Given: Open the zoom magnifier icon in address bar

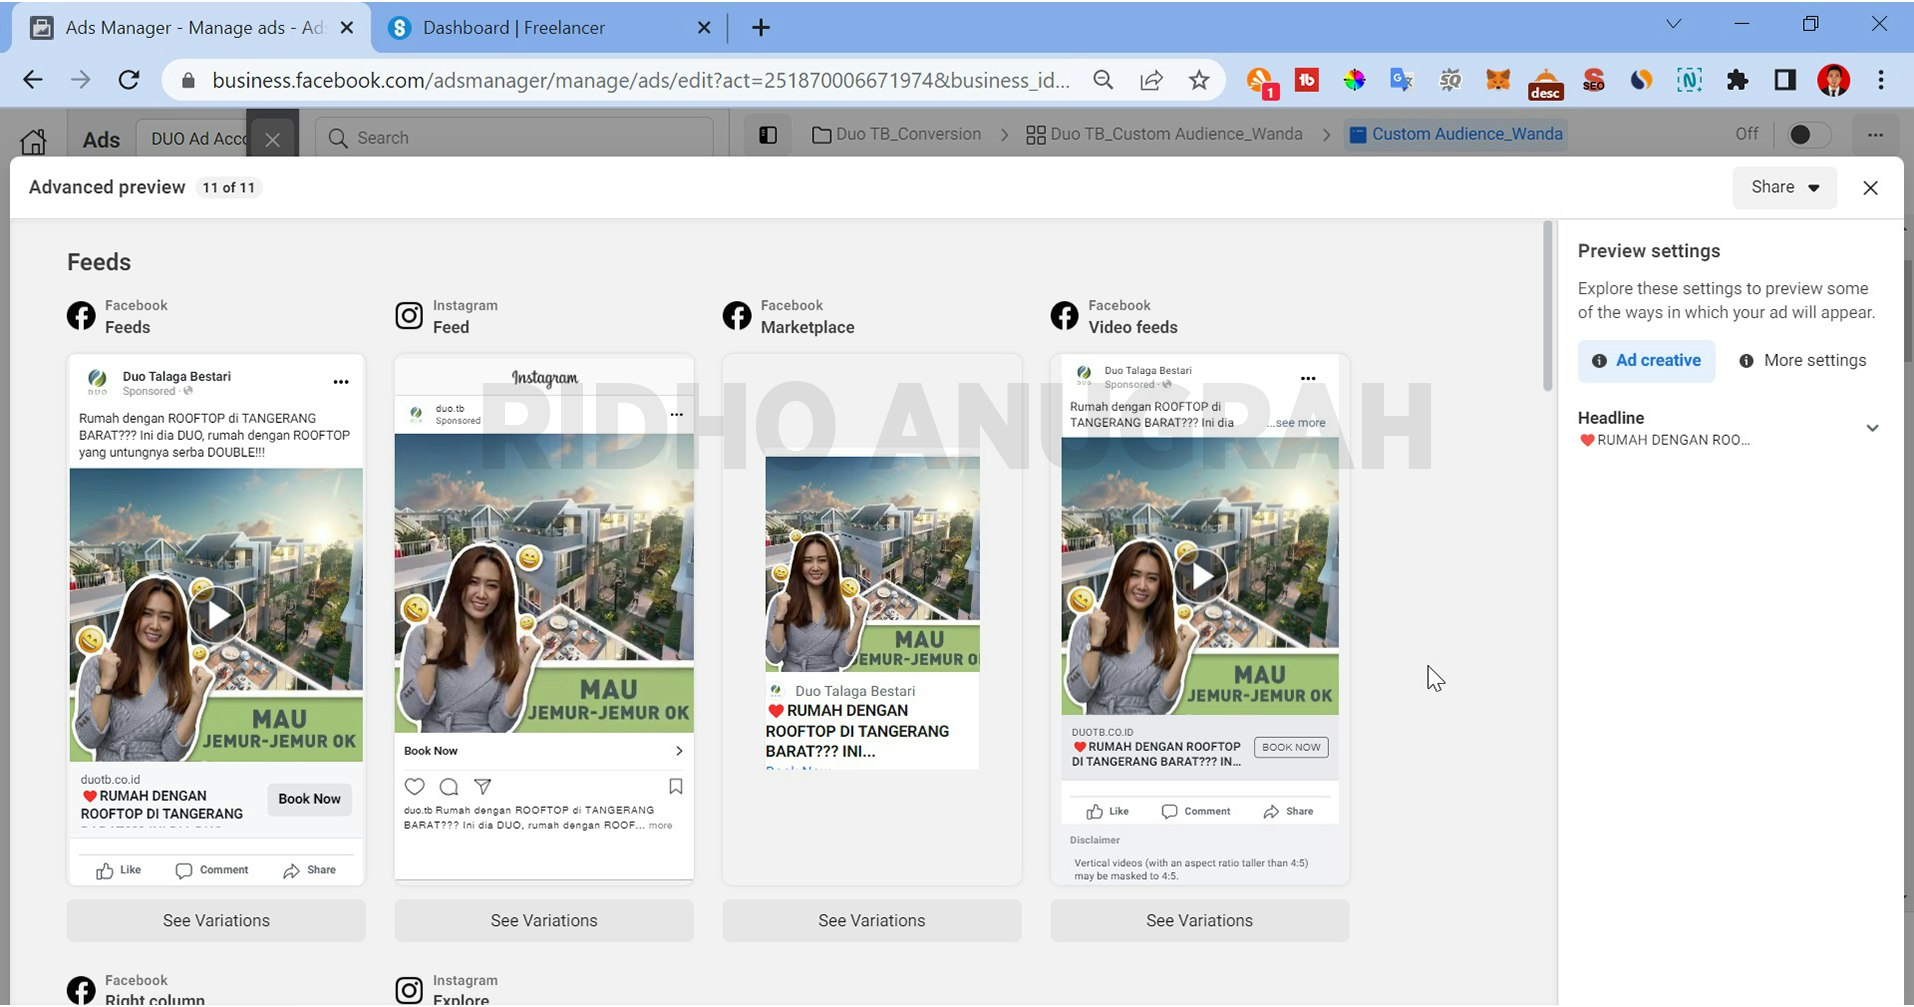Looking at the screenshot, I should point(1103,80).
